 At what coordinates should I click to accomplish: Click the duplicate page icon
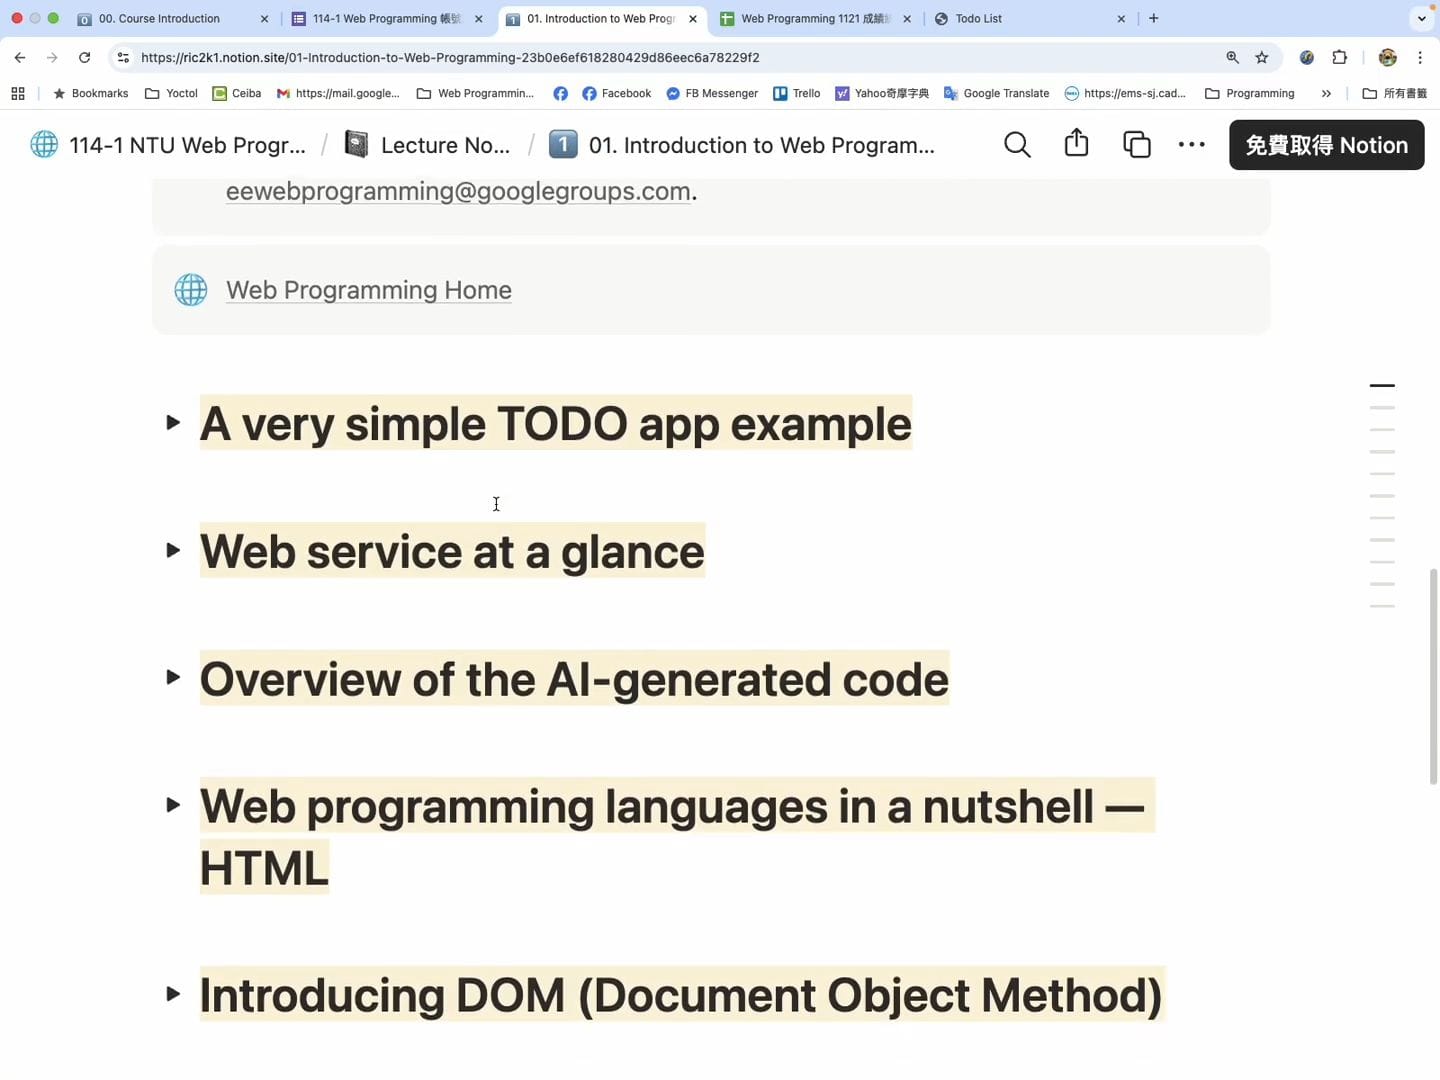pyautogui.click(x=1136, y=145)
